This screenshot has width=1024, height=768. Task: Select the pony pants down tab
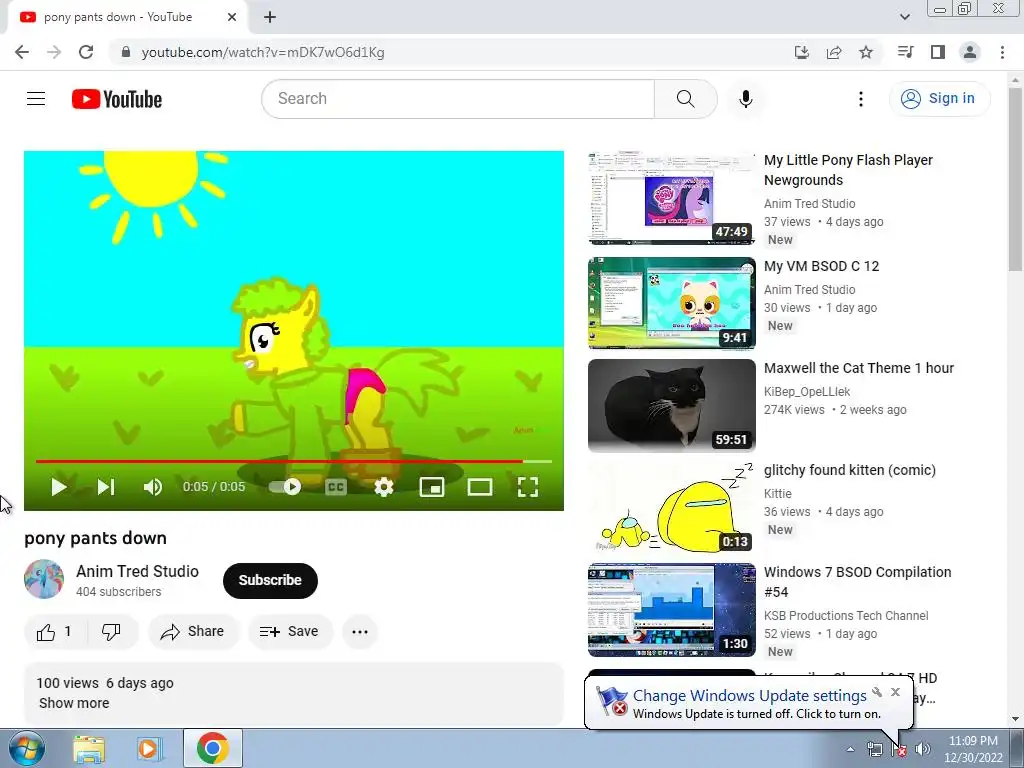click(x=127, y=17)
